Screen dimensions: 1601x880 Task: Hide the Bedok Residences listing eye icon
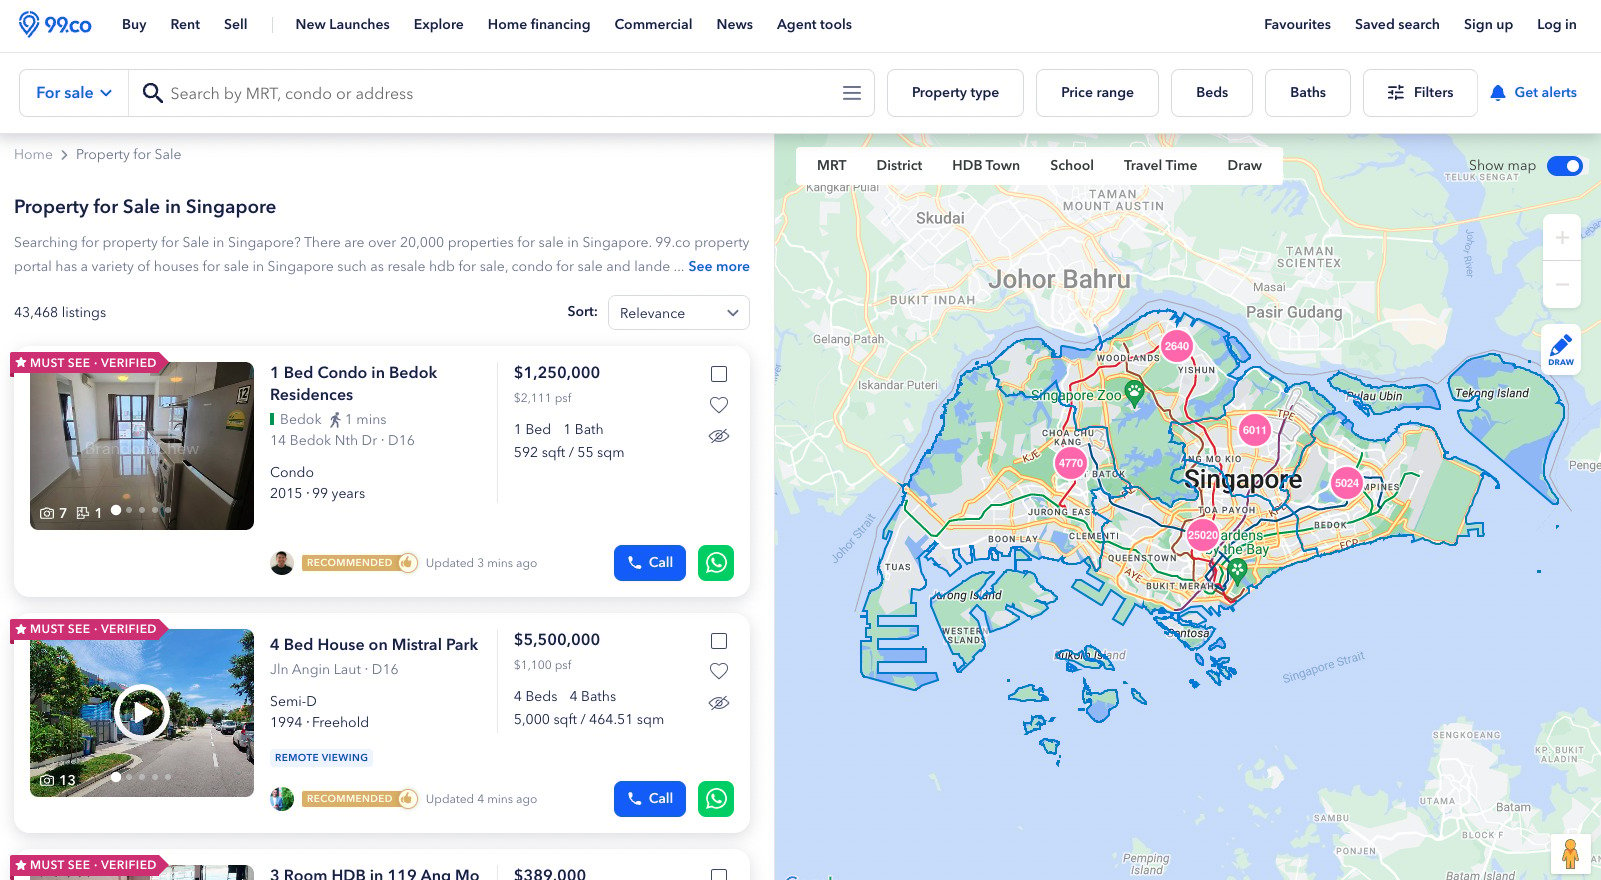coord(719,436)
